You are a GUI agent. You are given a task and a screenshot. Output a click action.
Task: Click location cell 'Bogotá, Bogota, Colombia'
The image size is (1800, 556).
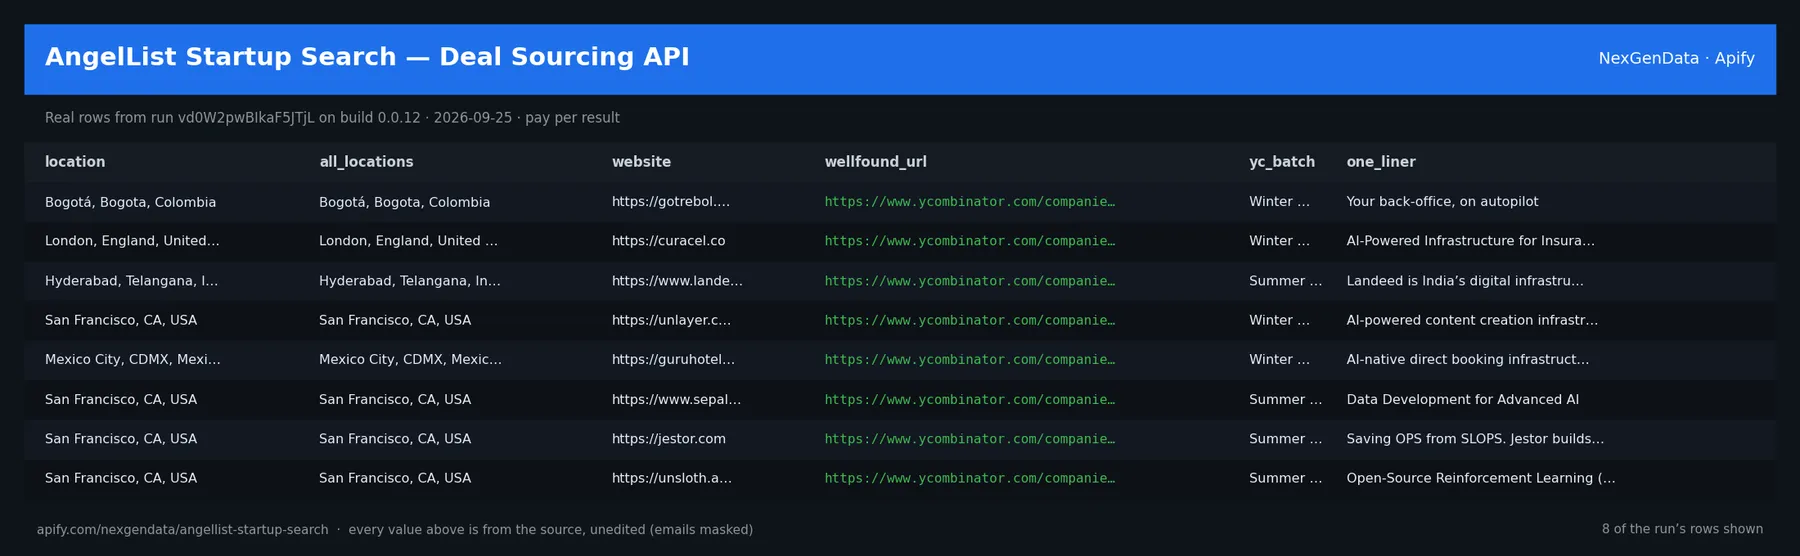130,202
